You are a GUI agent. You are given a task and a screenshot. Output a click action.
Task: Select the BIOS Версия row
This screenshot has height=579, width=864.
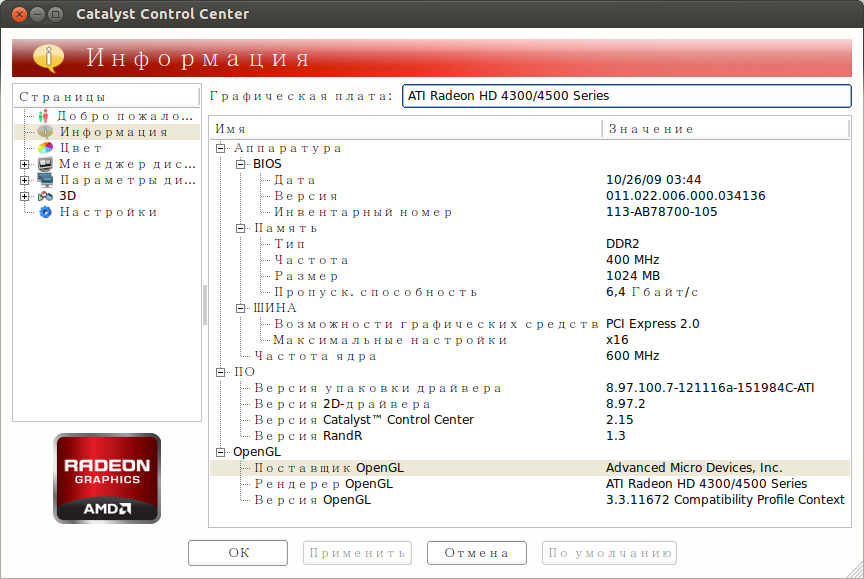point(530,196)
